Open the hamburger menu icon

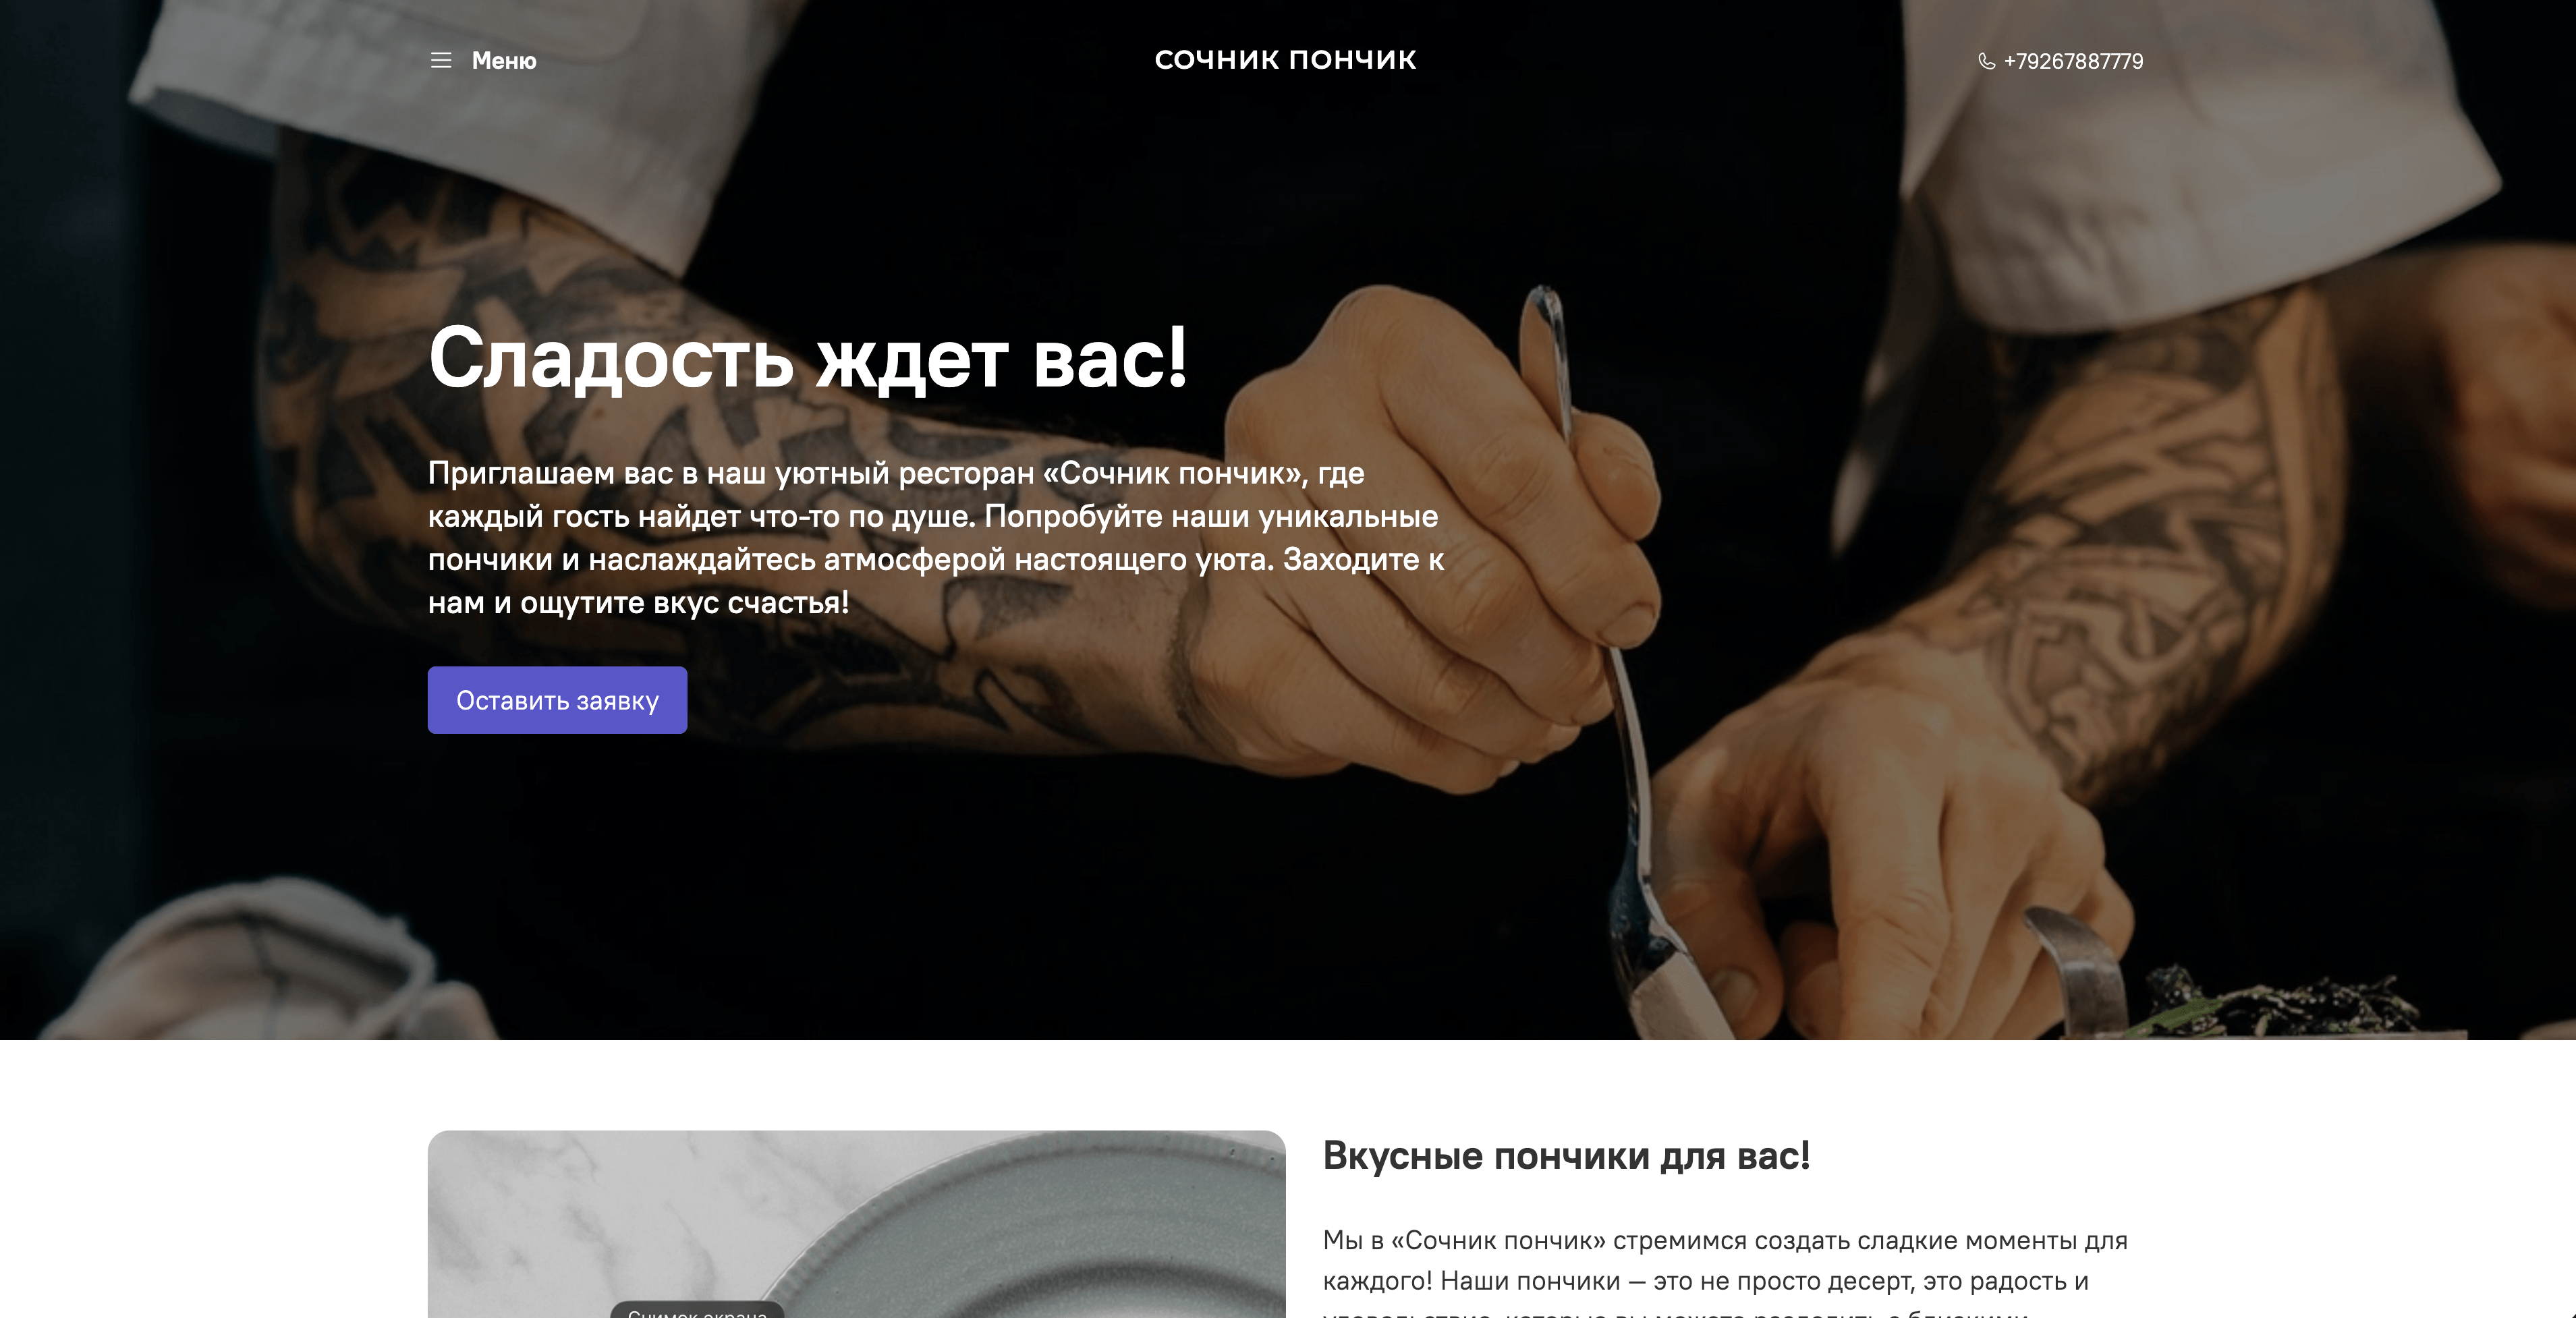pos(441,61)
